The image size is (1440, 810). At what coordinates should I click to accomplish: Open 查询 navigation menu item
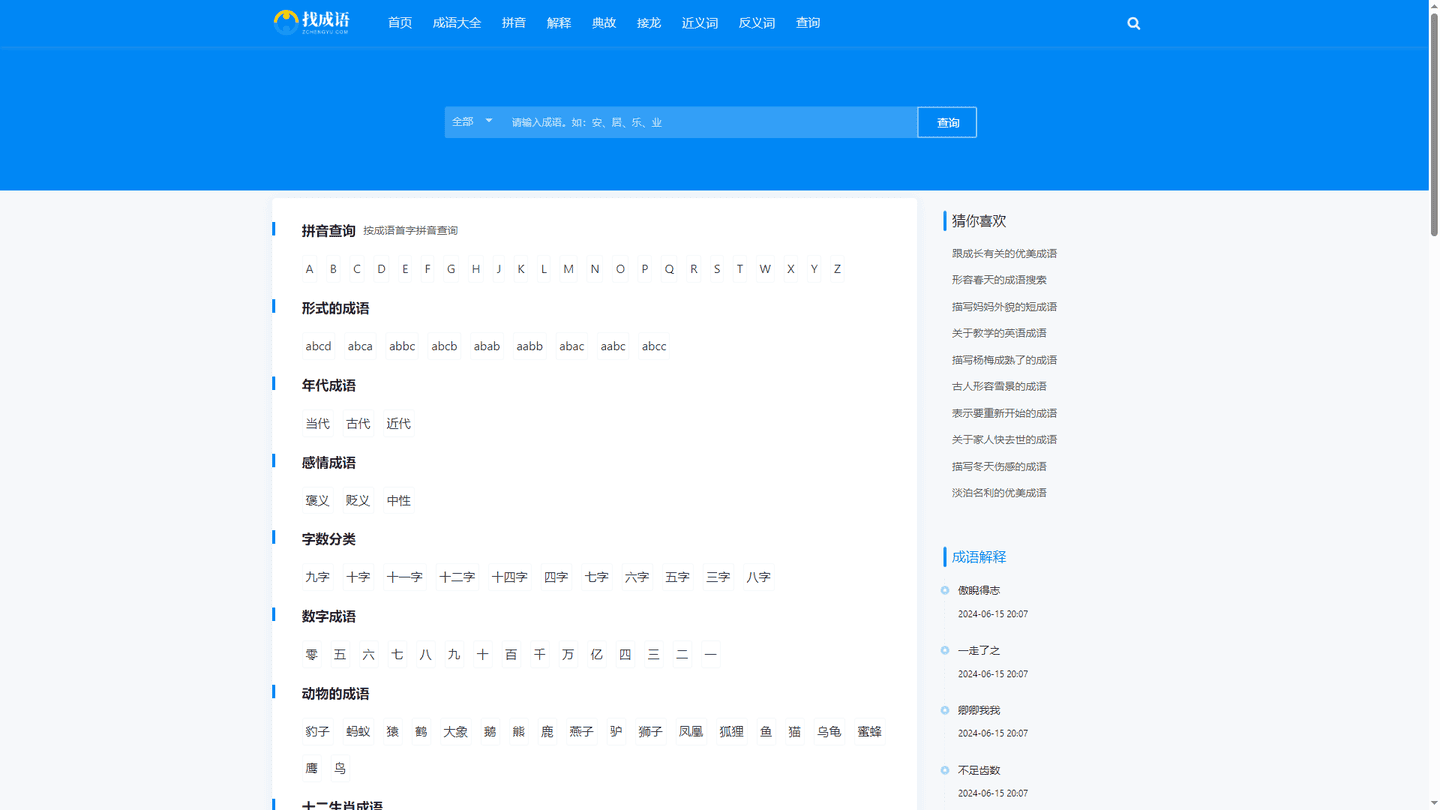[x=808, y=23]
